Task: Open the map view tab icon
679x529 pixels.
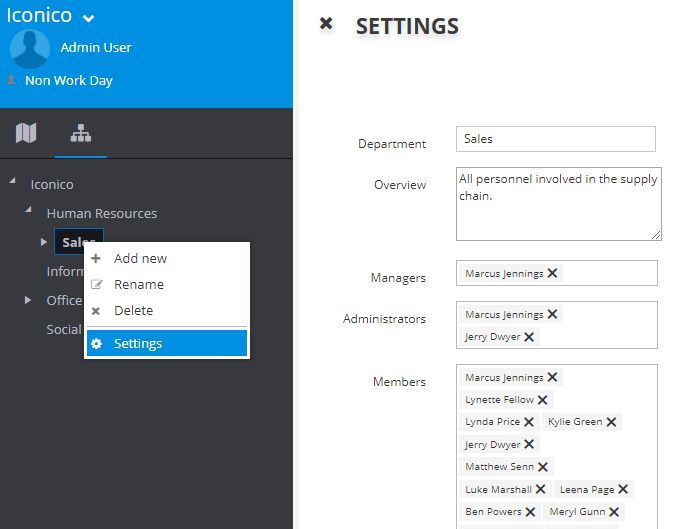Action: pyautogui.click(x=26, y=133)
